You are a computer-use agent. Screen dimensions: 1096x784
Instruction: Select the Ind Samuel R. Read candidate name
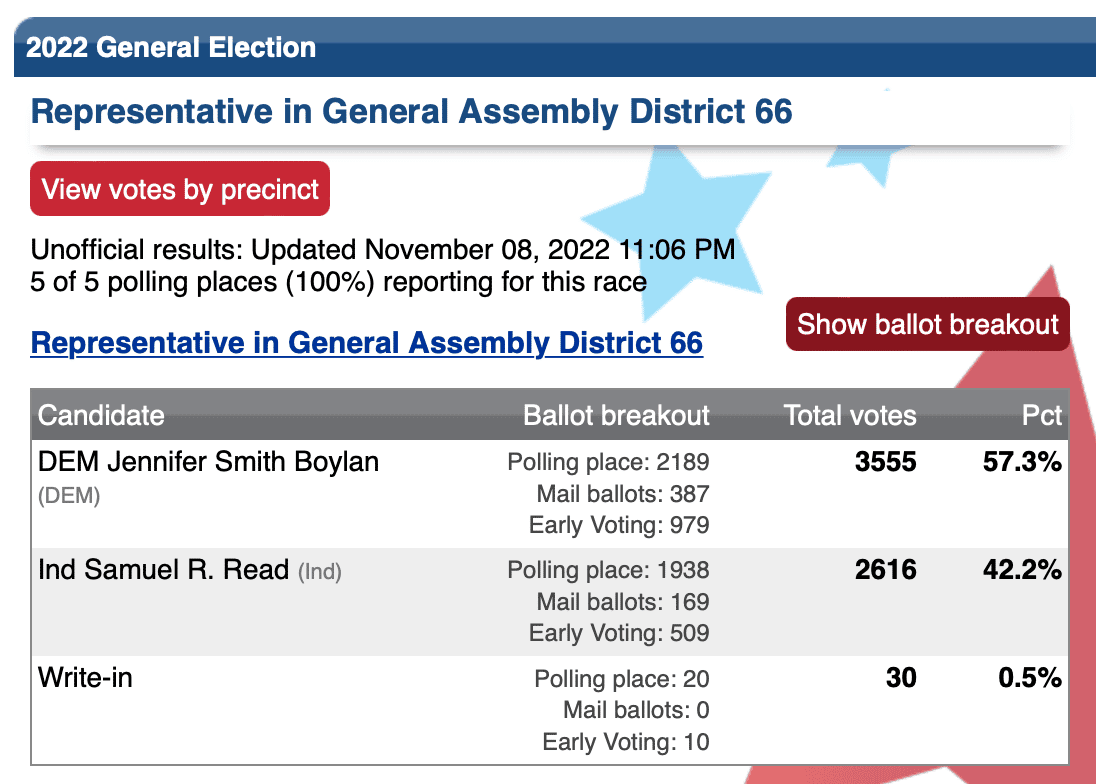tap(163, 569)
